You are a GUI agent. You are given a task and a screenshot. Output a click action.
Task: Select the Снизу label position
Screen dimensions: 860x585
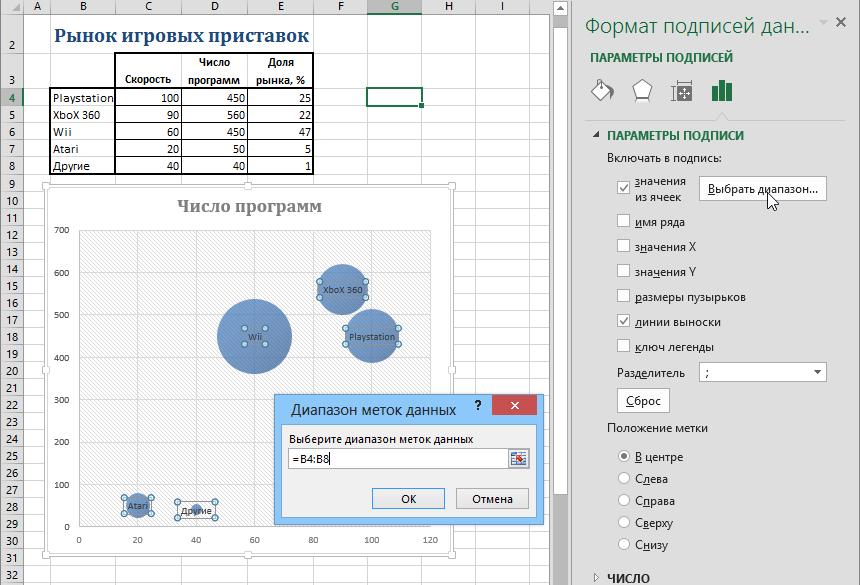(x=624, y=544)
